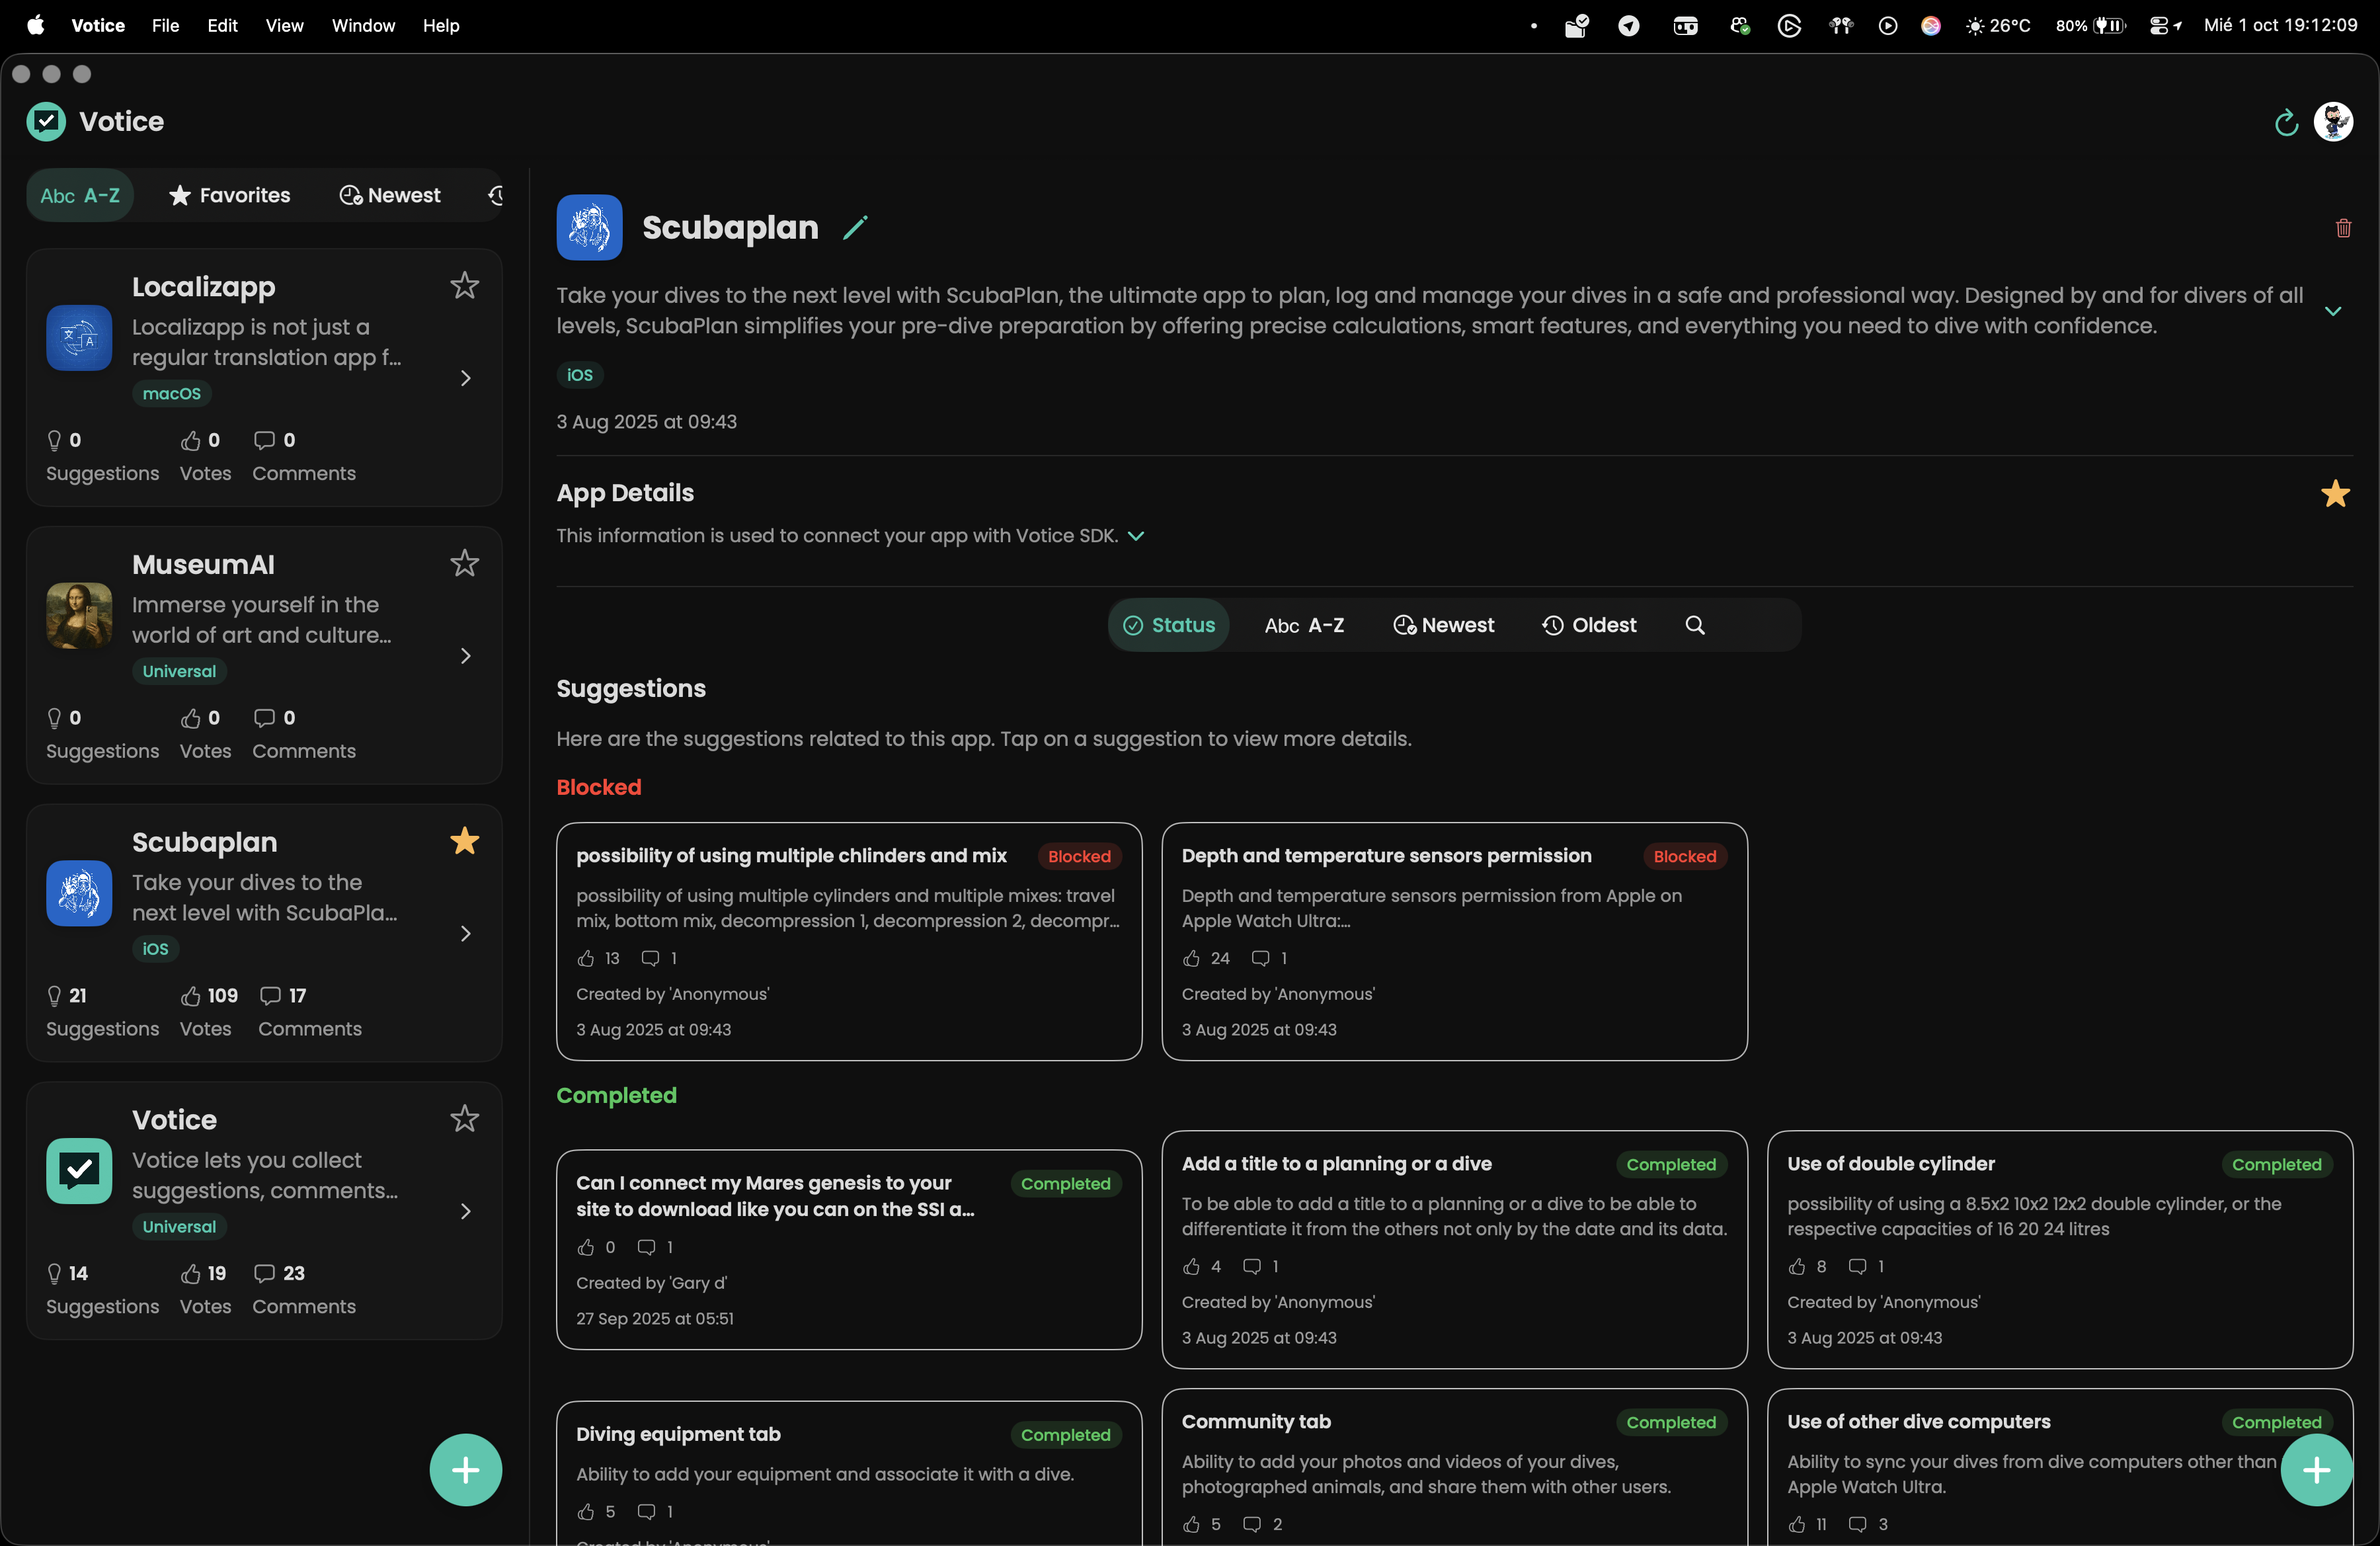Click the pencil edit icon next to Scubaplan
Screen dimensions: 2380x1546
[x=855, y=228]
